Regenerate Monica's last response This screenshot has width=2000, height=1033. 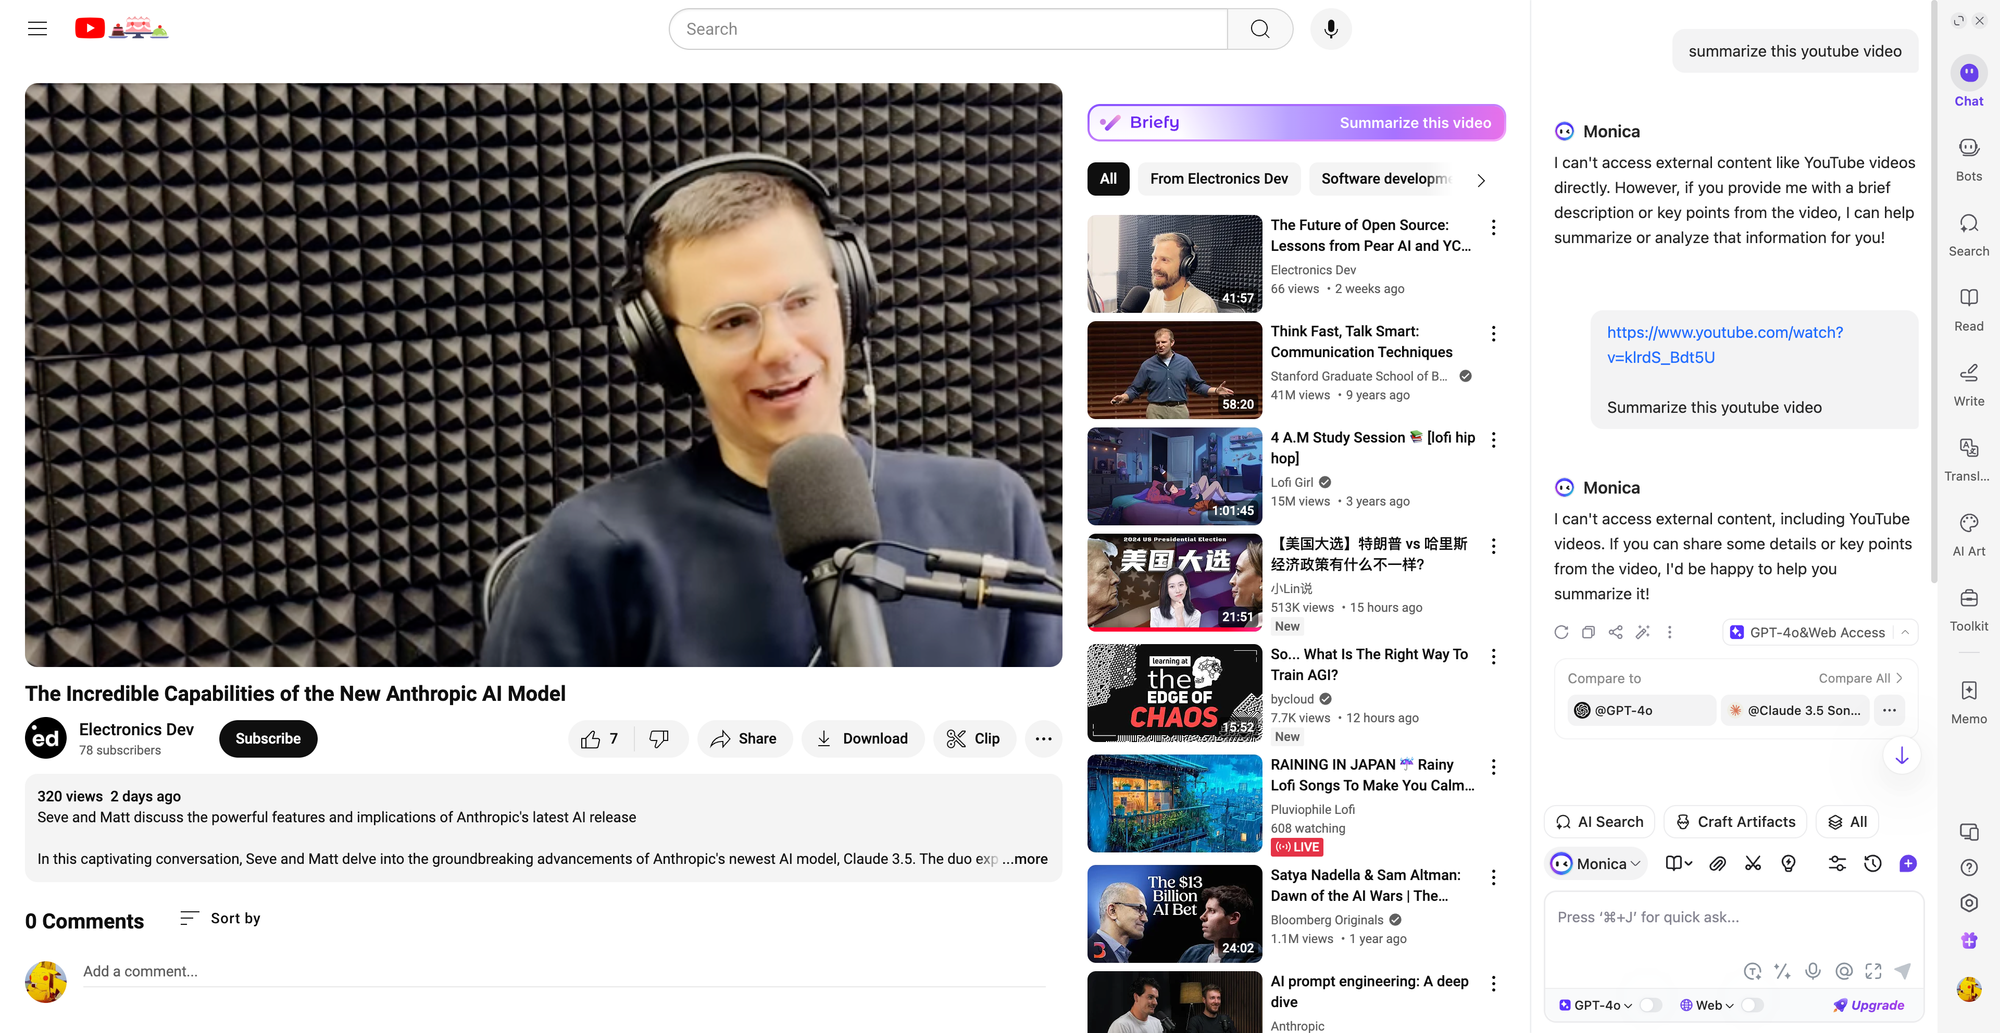tap(1561, 632)
